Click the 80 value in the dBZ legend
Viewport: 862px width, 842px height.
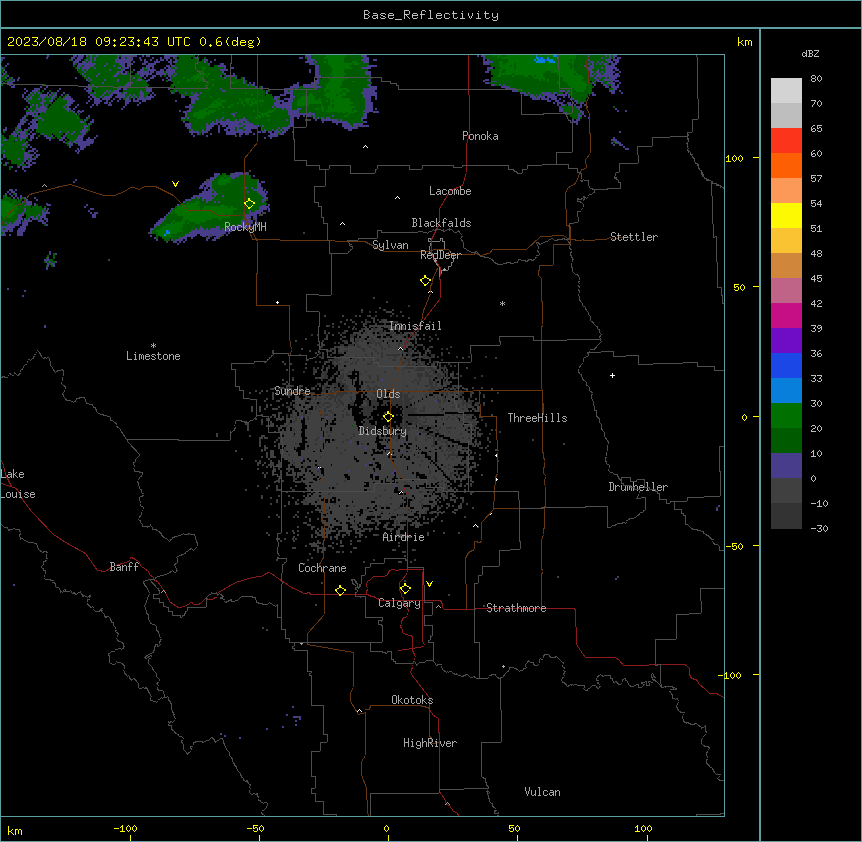click(816, 79)
